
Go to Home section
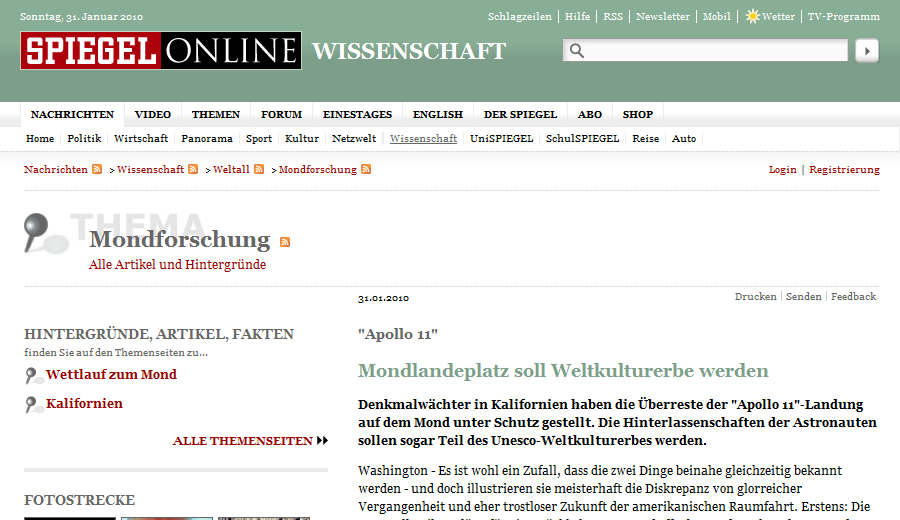coord(40,138)
